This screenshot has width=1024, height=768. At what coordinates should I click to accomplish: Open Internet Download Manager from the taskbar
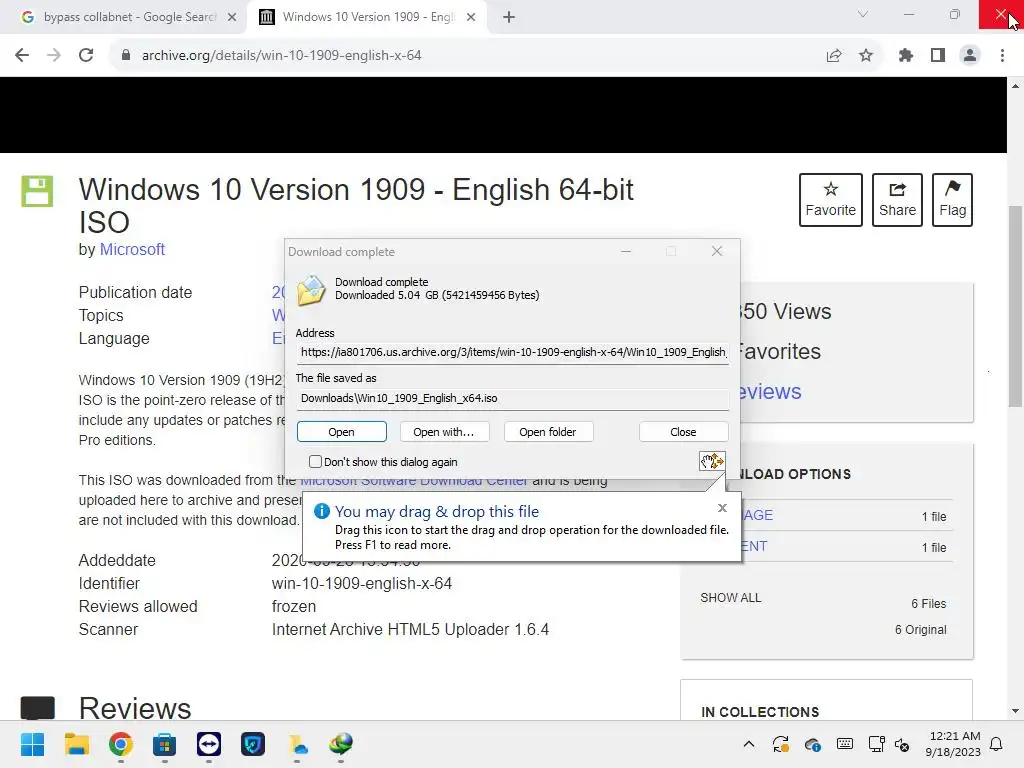[341, 744]
